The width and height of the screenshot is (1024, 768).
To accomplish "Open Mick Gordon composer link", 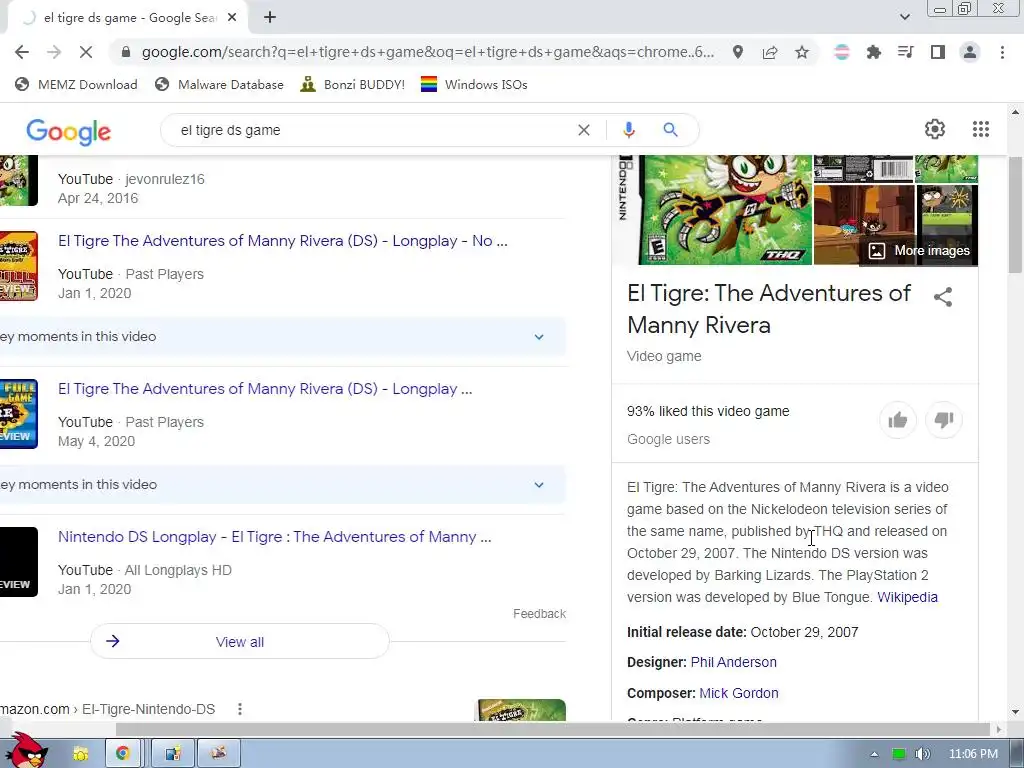I will point(739,693).
